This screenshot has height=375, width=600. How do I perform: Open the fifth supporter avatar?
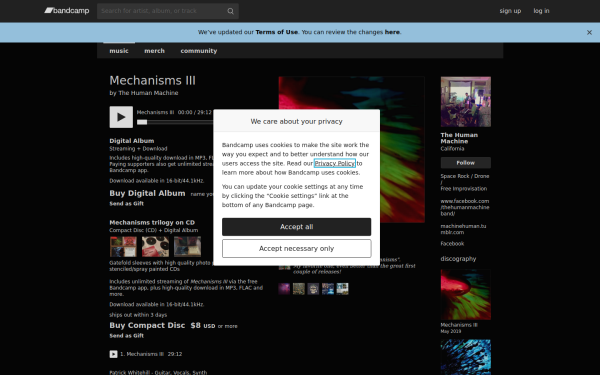[342, 289]
